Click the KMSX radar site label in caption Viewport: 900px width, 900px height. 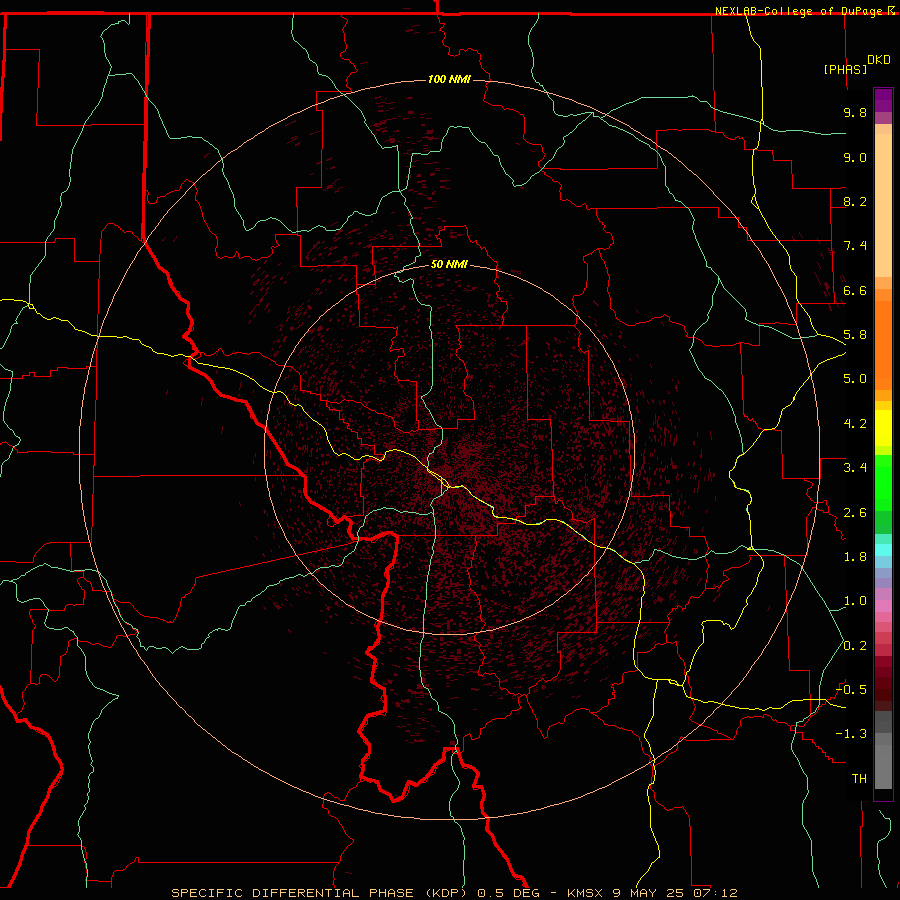coord(585,893)
